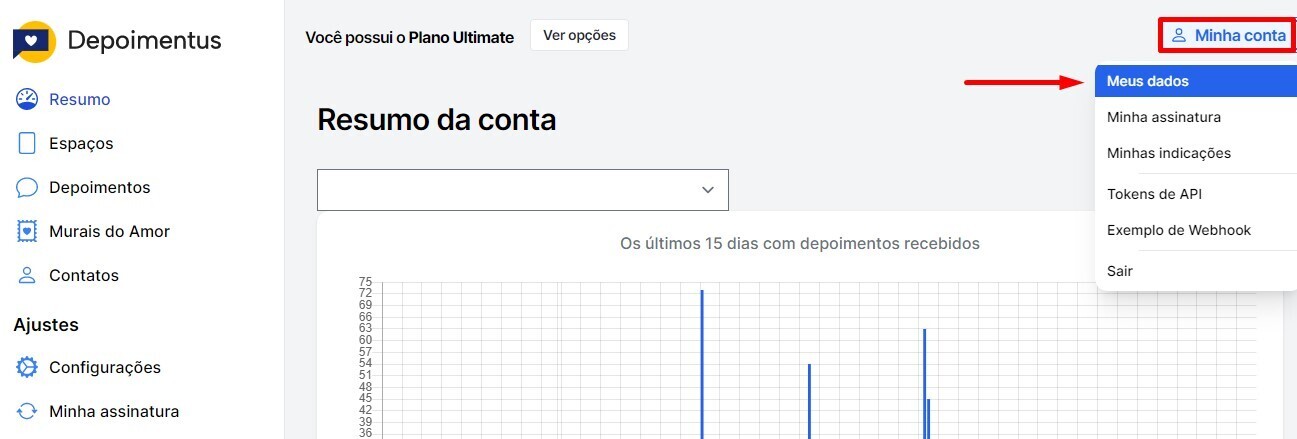Viewport: 1297px width, 439px height.
Task: Click the Resumo dashboard gauge icon
Action: (28, 99)
